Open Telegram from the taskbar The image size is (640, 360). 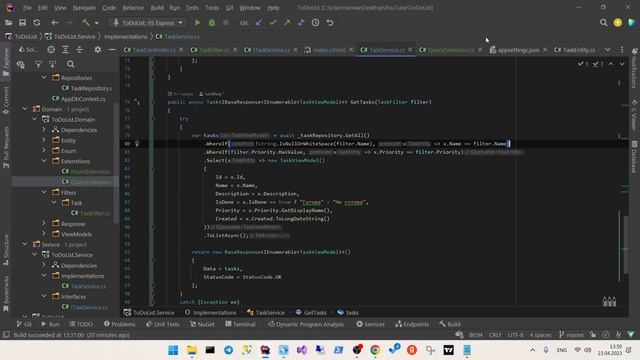[x=229, y=350]
